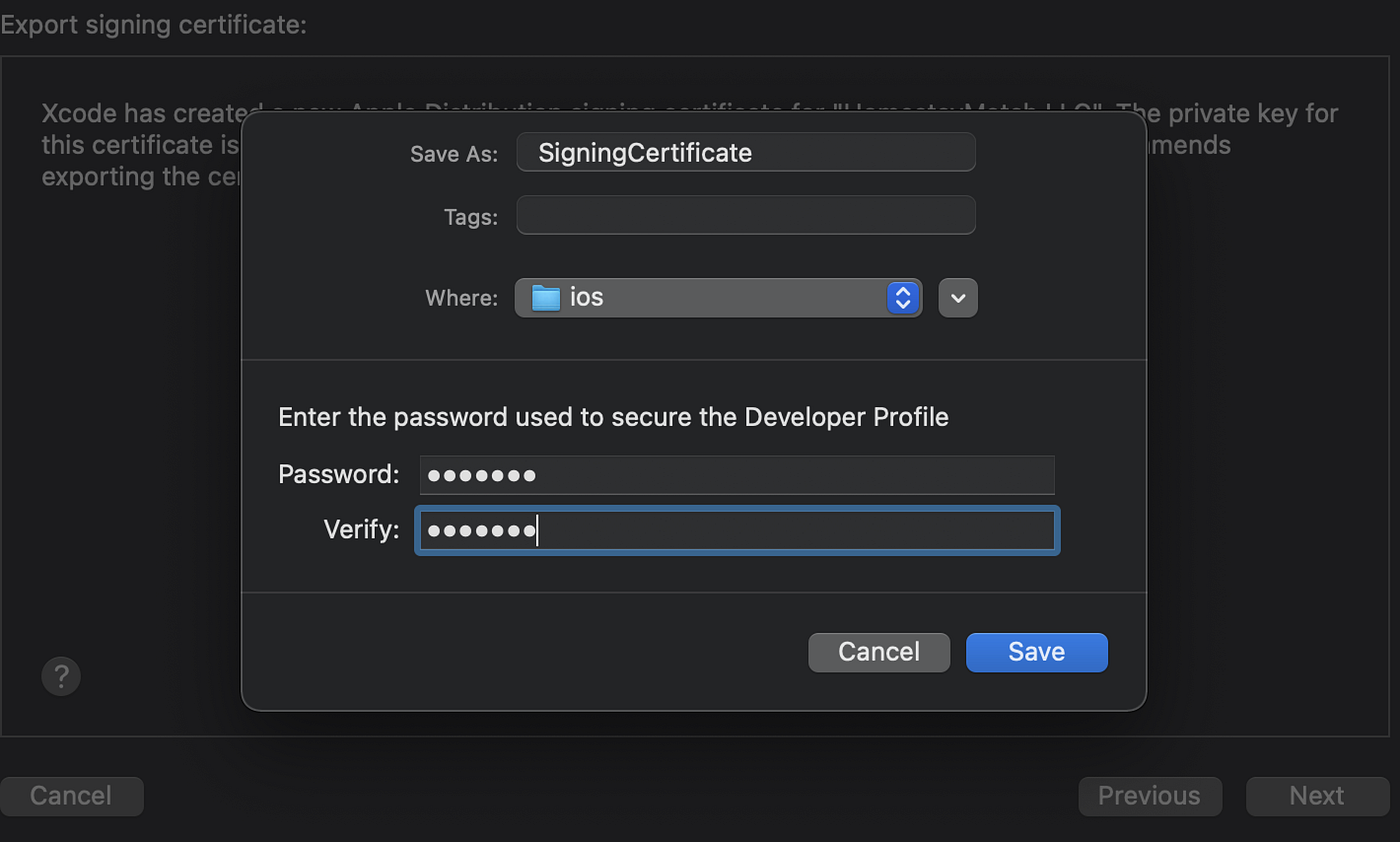The height and width of the screenshot is (842, 1400).
Task: Click the "Where:" label
Action: 461,298
